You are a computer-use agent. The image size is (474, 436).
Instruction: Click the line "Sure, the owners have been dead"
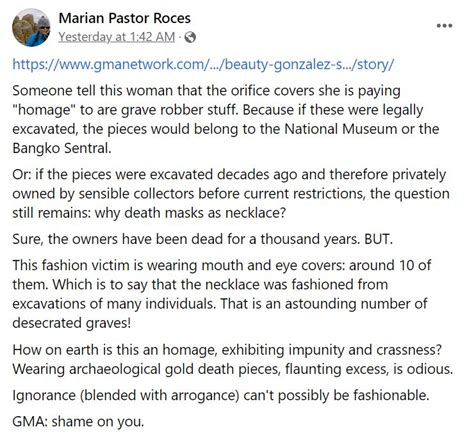tap(202, 239)
